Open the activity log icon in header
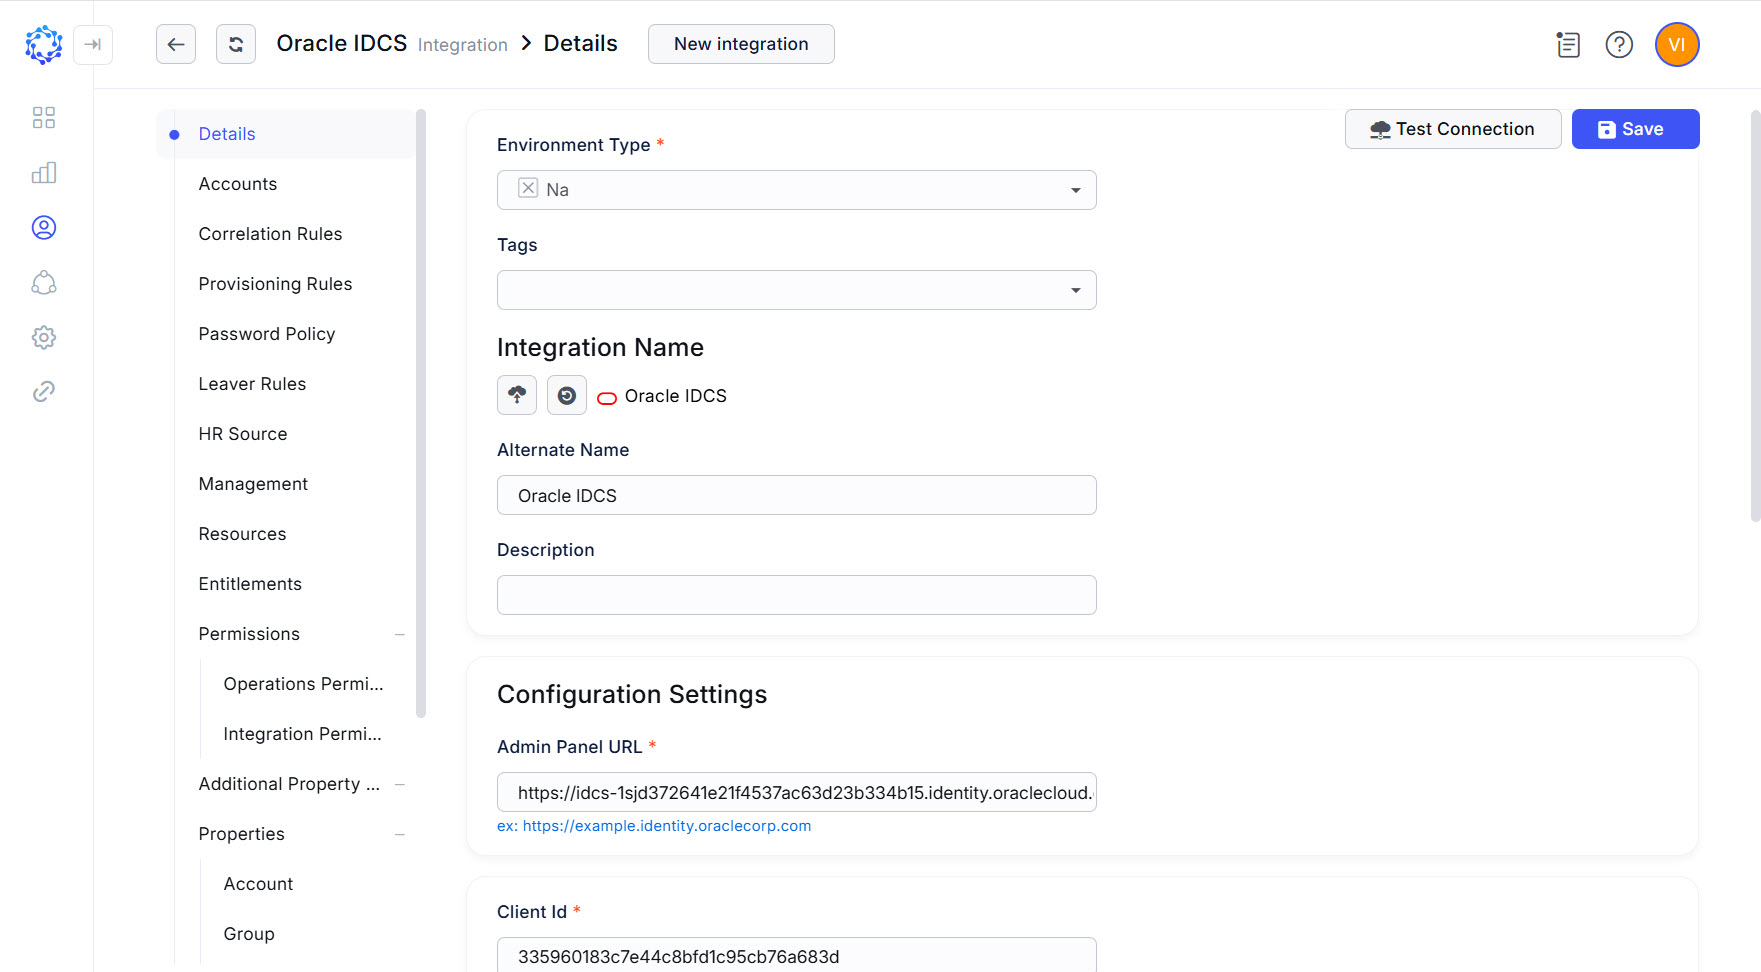This screenshot has width=1761, height=972. [1567, 45]
